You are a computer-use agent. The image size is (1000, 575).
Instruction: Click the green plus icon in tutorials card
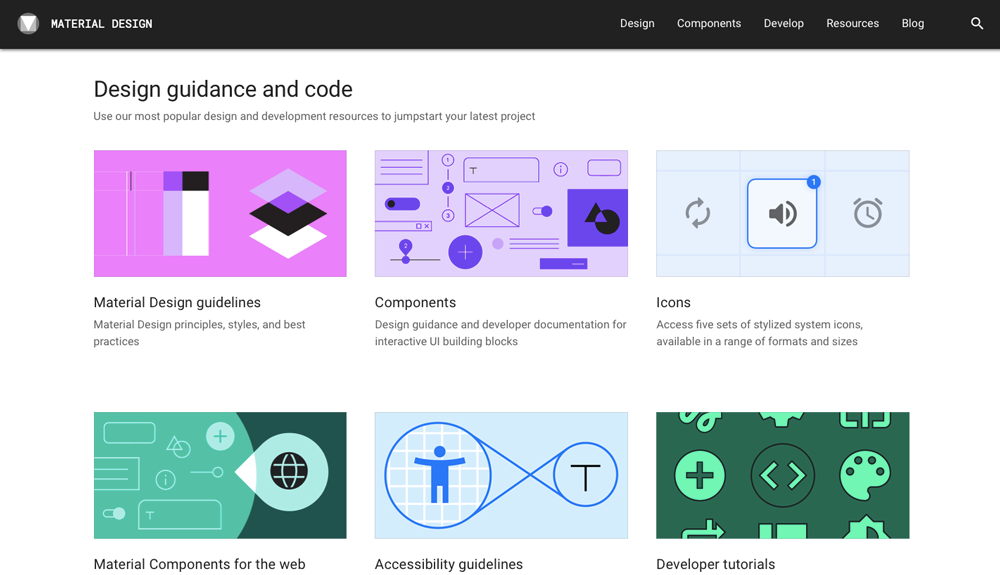pyautogui.click(x=700, y=476)
